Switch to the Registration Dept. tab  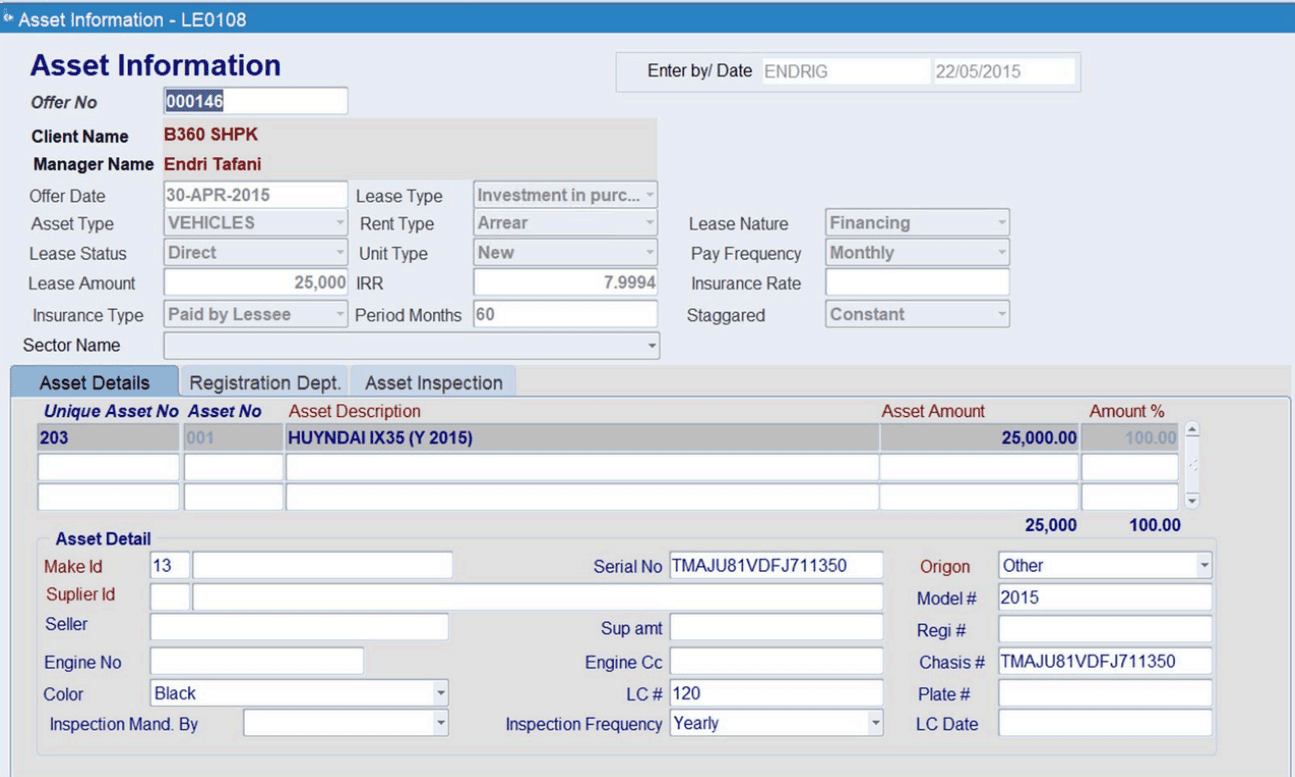click(x=265, y=383)
